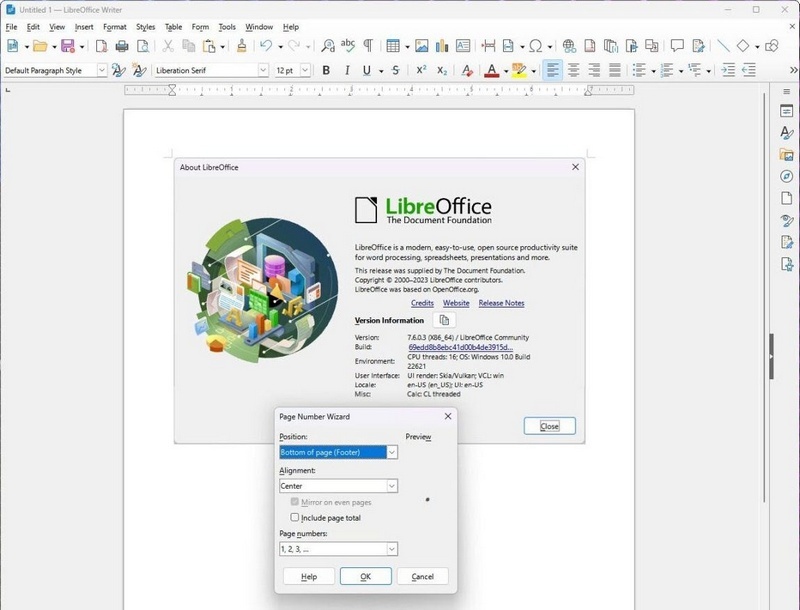
Task: Open Page numbers format dropdown
Action: [392, 549]
